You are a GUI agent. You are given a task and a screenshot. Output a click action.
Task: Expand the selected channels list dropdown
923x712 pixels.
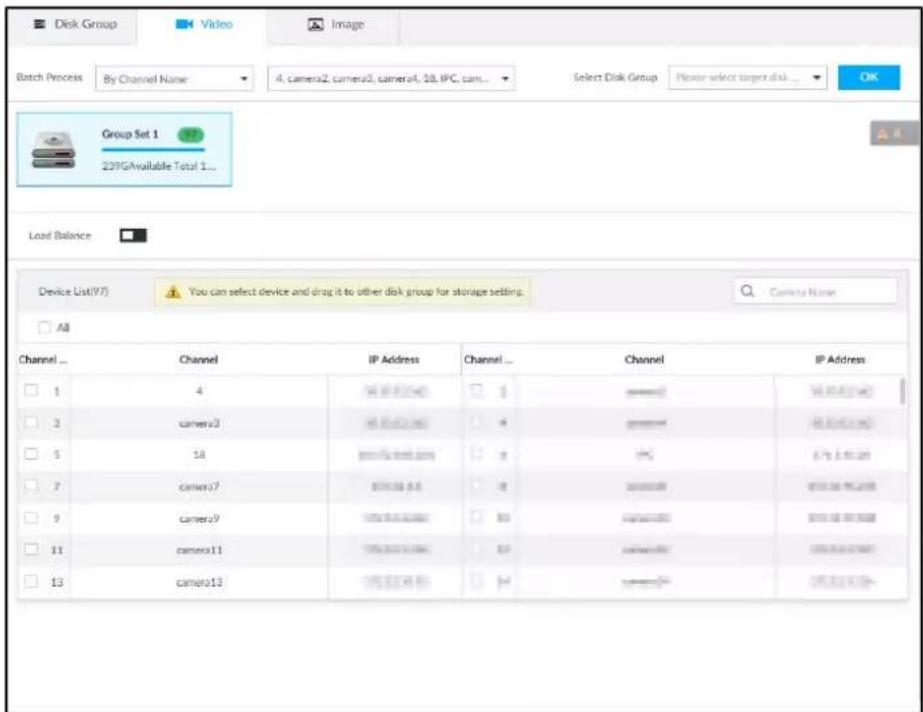[391, 78]
